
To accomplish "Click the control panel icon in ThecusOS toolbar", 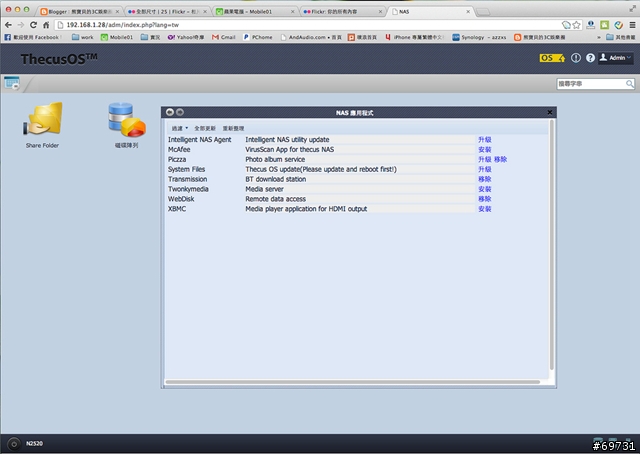I will [12, 83].
